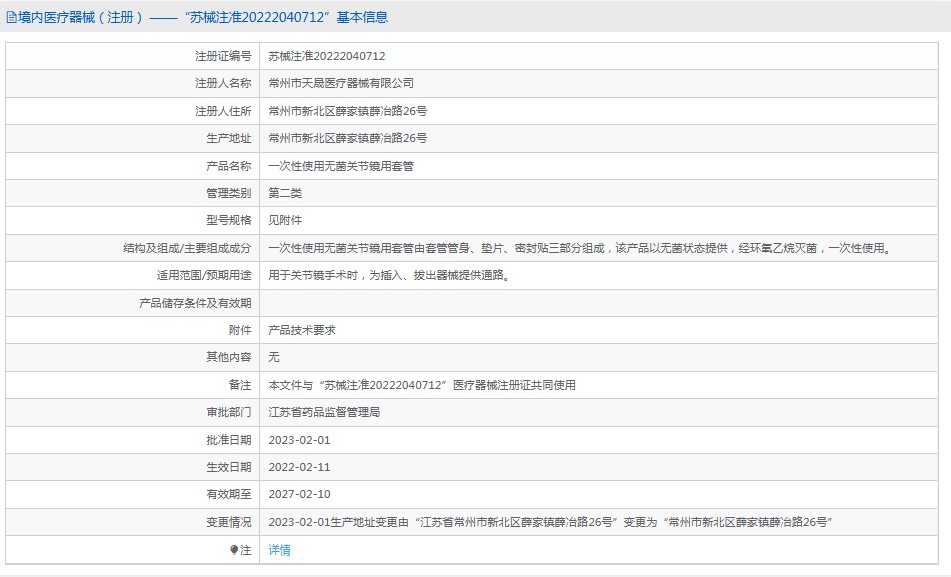Click the 备注 remark text 本文件与
Image resolution: width=951 pixels, height=577 pixels.
click(x=422, y=385)
